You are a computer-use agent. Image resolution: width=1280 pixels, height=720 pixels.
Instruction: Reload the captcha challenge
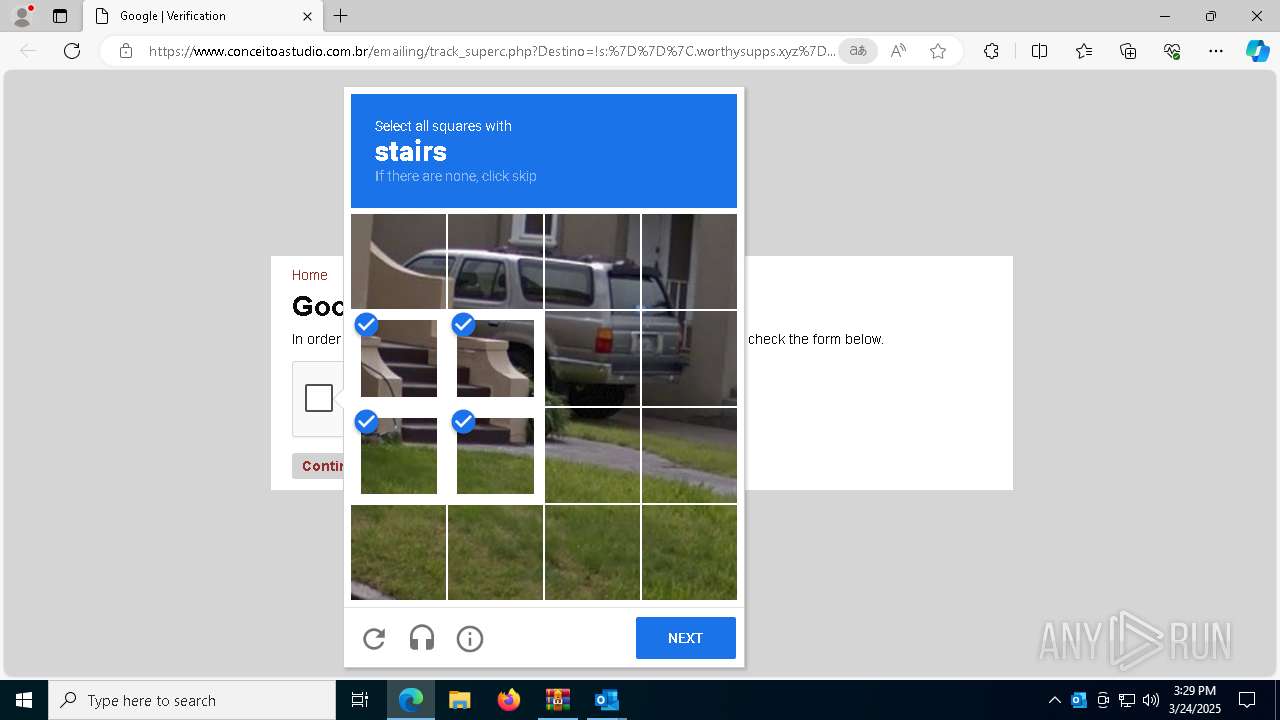click(x=374, y=638)
